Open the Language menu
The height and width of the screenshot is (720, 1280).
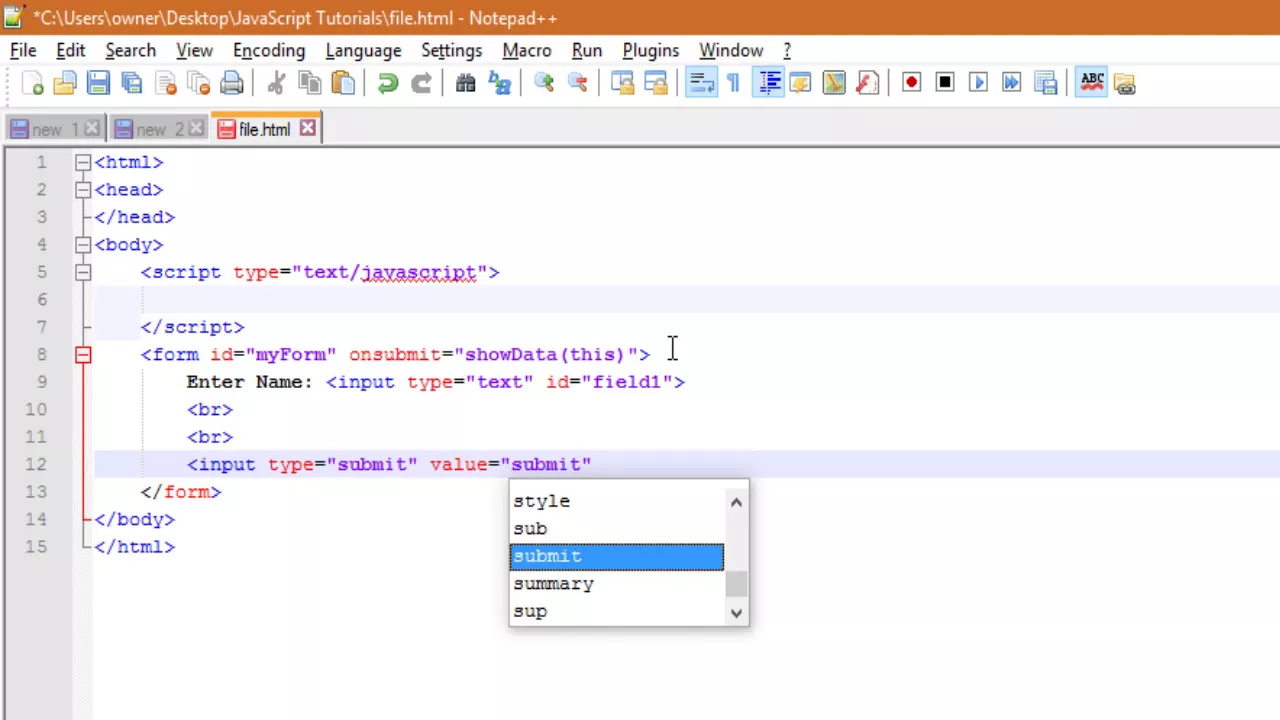coord(363,50)
